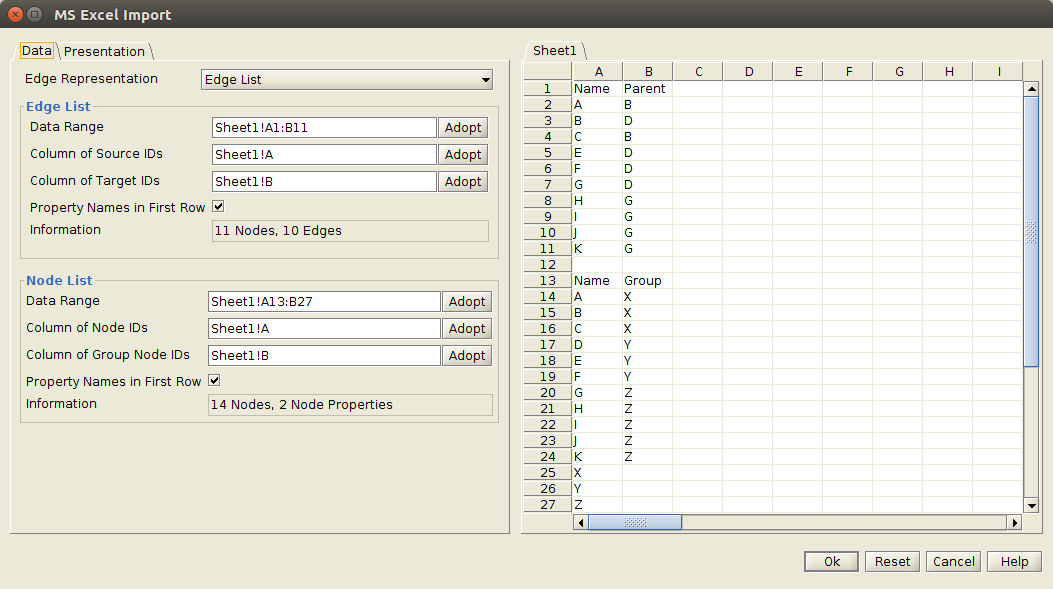Click the vertical scrollbar thumb
Image resolution: width=1053 pixels, height=589 pixels.
click(1032, 232)
